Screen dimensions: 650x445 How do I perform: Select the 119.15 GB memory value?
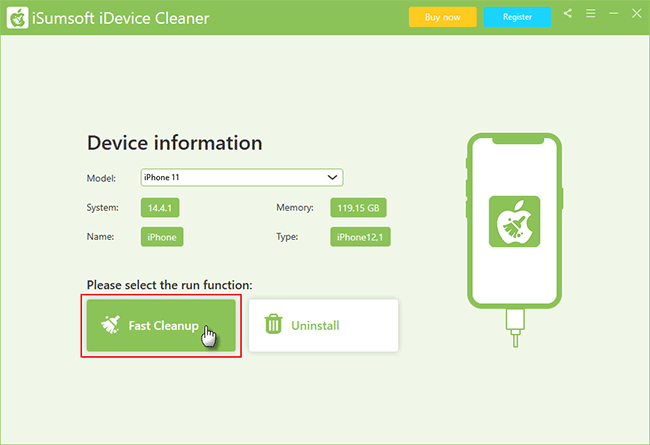pyautogui.click(x=358, y=208)
